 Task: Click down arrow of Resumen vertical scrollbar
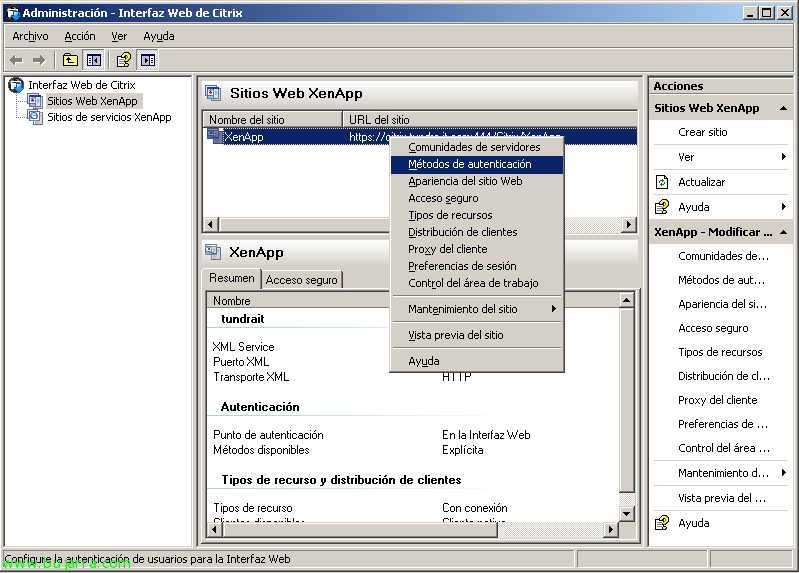(626, 513)
